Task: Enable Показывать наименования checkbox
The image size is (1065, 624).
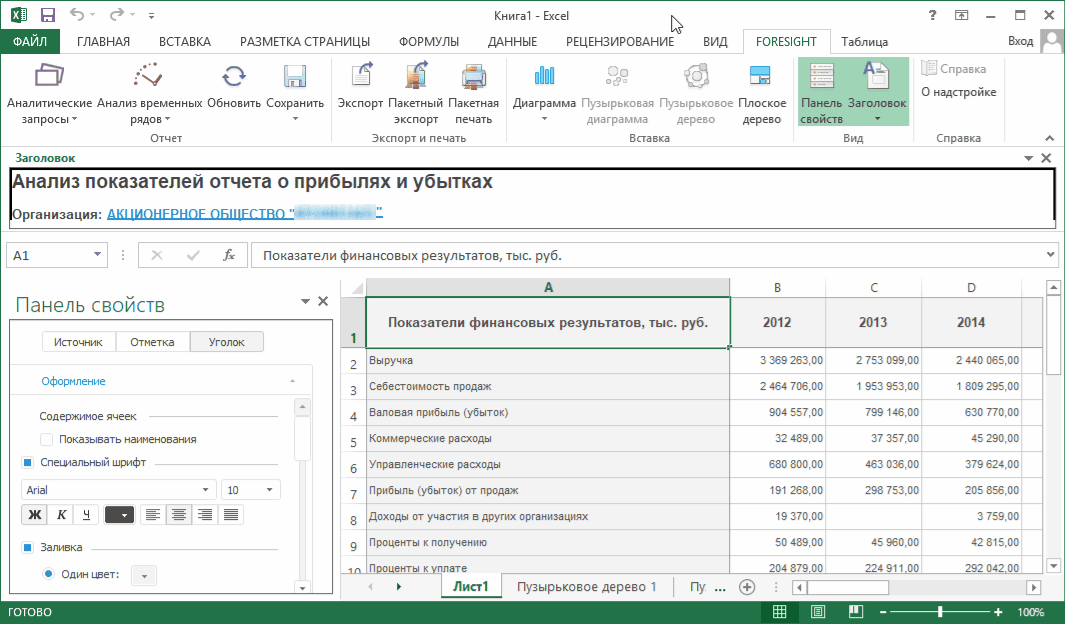Action: point(46,439)
